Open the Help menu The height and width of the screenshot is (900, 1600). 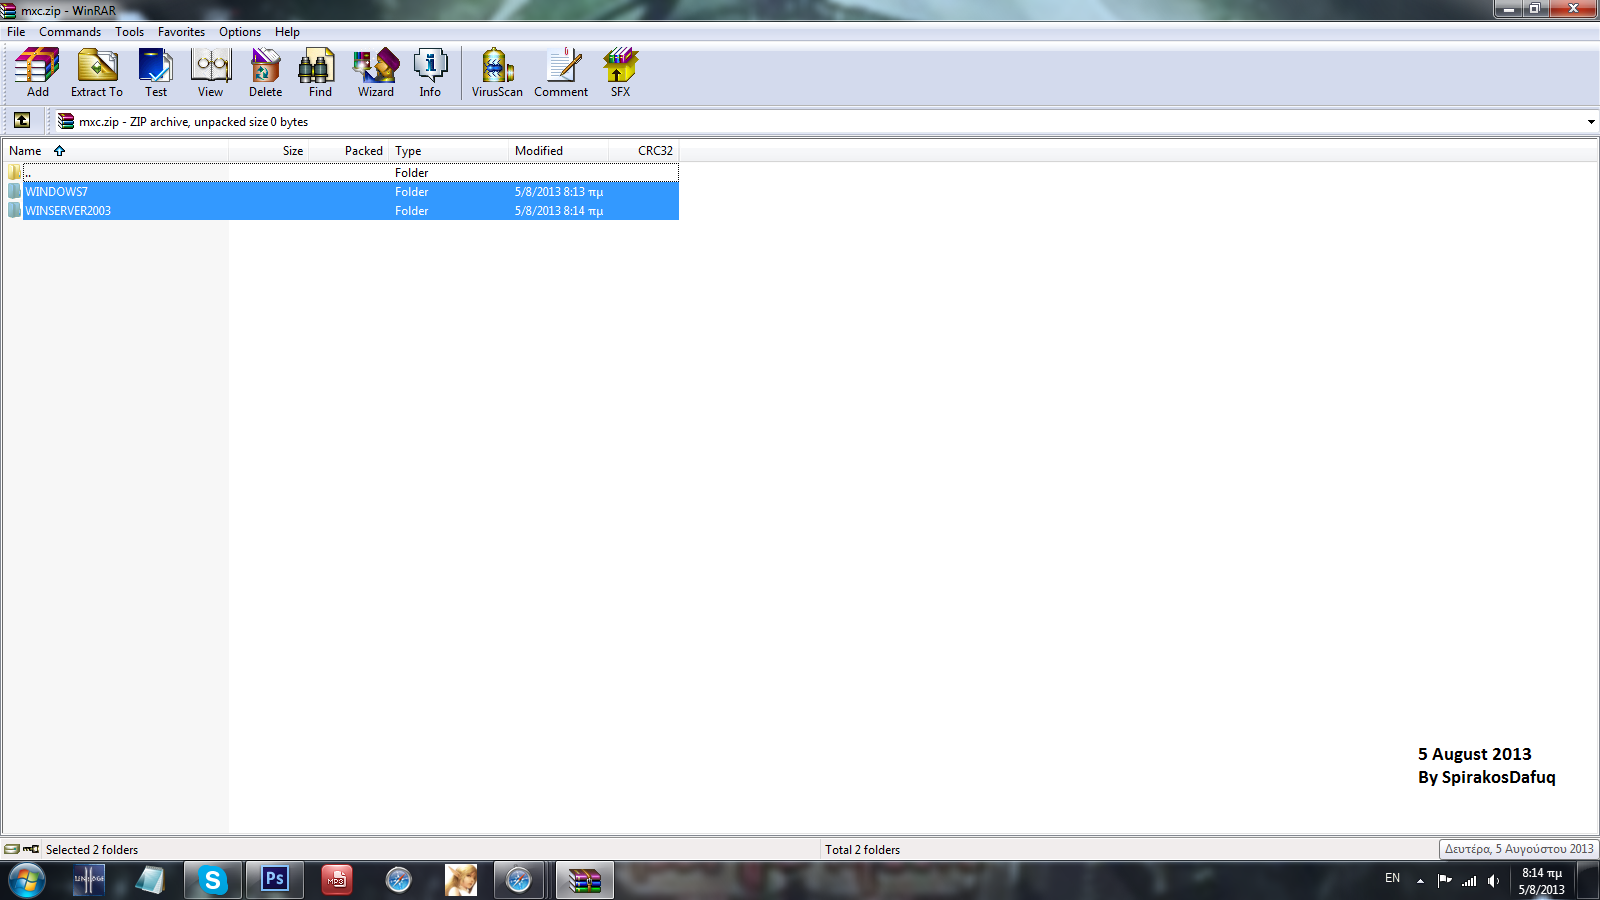(287, 32)
